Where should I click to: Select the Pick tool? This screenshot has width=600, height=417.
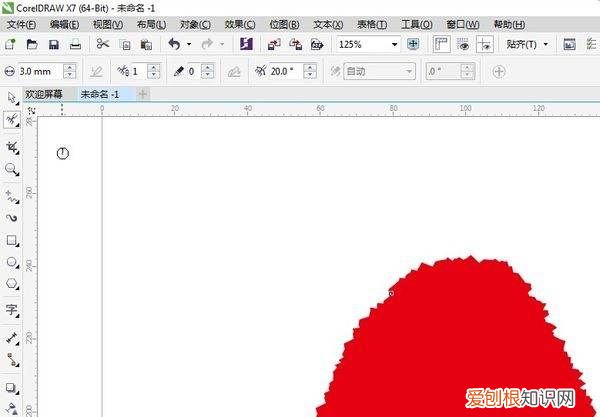pyautogui.click(x=12, y=98)
